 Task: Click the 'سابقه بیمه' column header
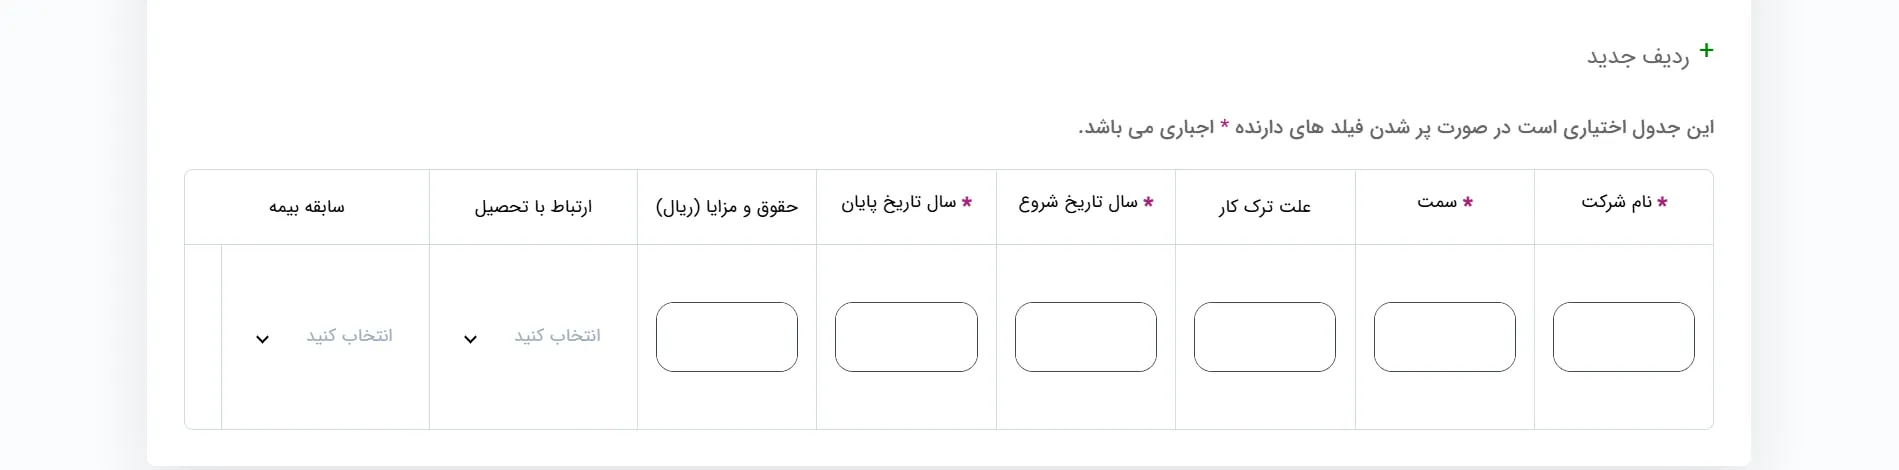(x=306, y=207)
